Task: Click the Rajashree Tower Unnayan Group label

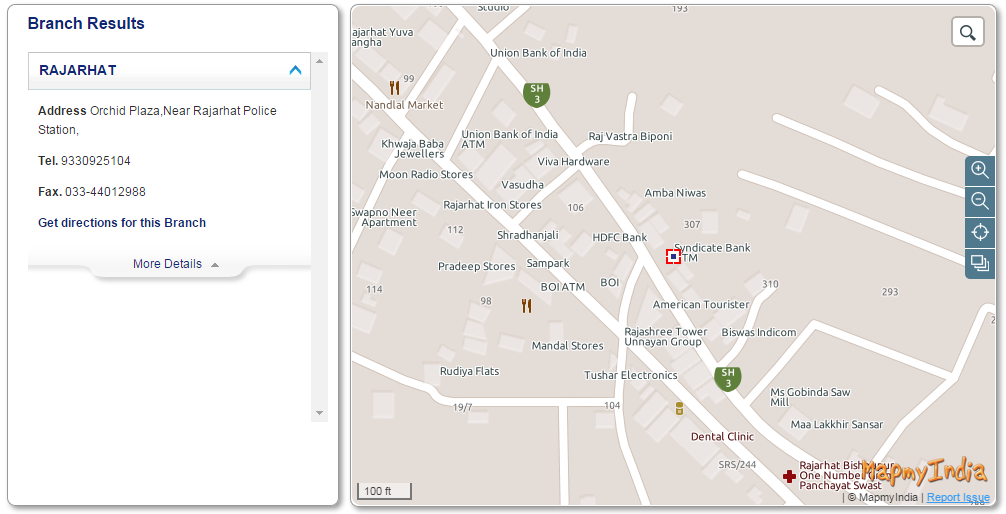Action: [x=665, y=337]
